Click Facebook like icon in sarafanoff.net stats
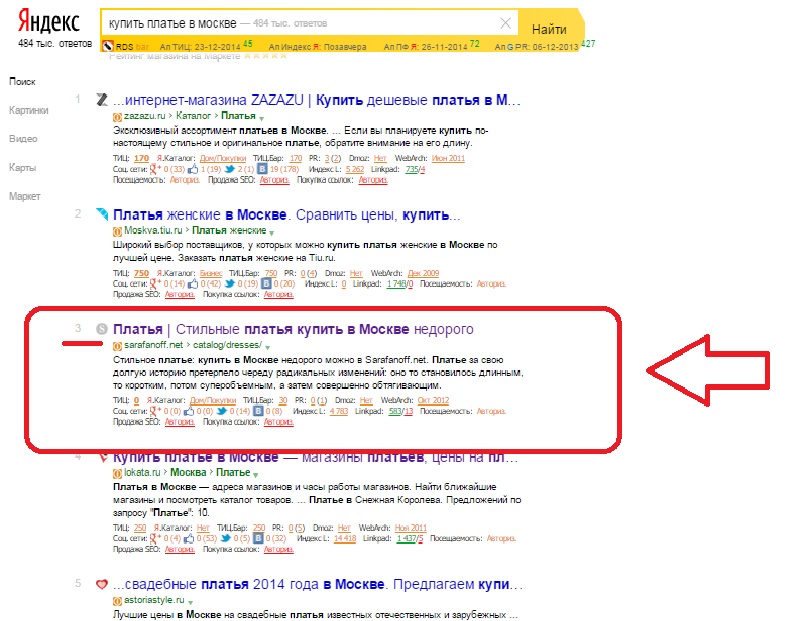This screenshot has height=621, width=807. (189, 411)
